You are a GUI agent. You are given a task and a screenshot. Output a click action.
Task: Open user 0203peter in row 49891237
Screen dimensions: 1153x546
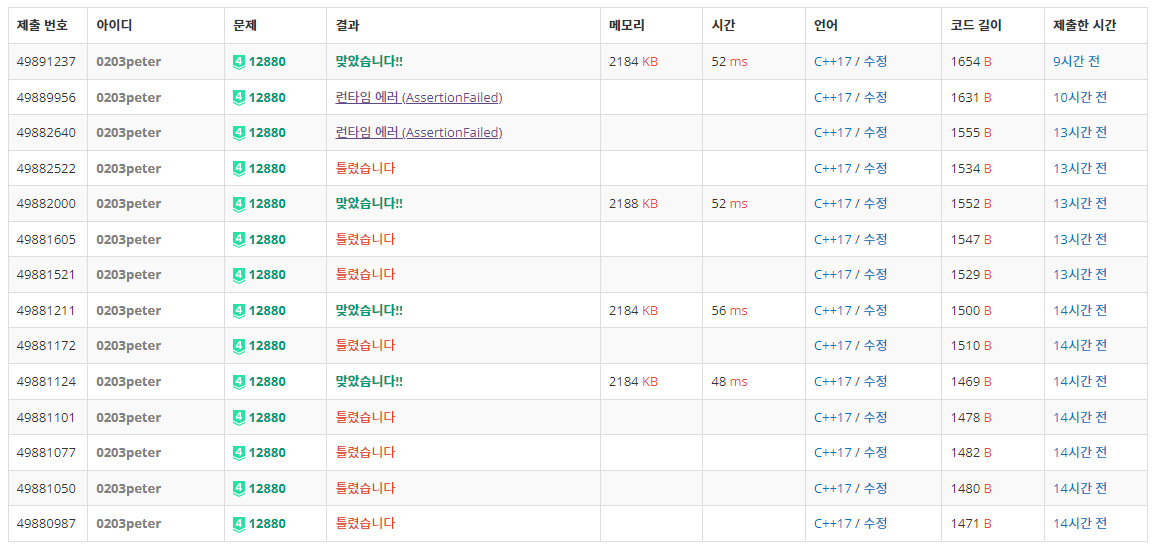tap(128, 62)
